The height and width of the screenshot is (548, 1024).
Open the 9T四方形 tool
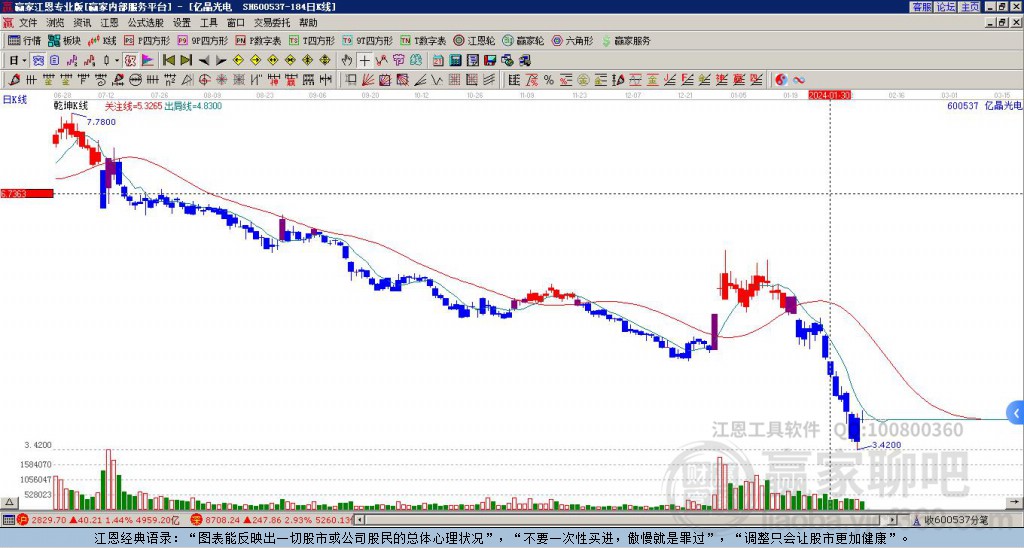pyautogui.click(x=368, y=40)
